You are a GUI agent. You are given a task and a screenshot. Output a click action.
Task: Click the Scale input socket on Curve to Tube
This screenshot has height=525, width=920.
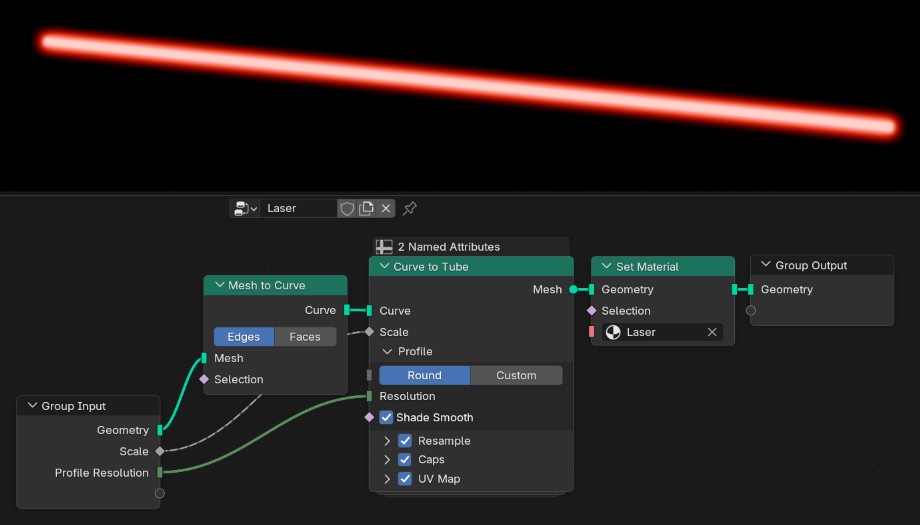(369, 332)
